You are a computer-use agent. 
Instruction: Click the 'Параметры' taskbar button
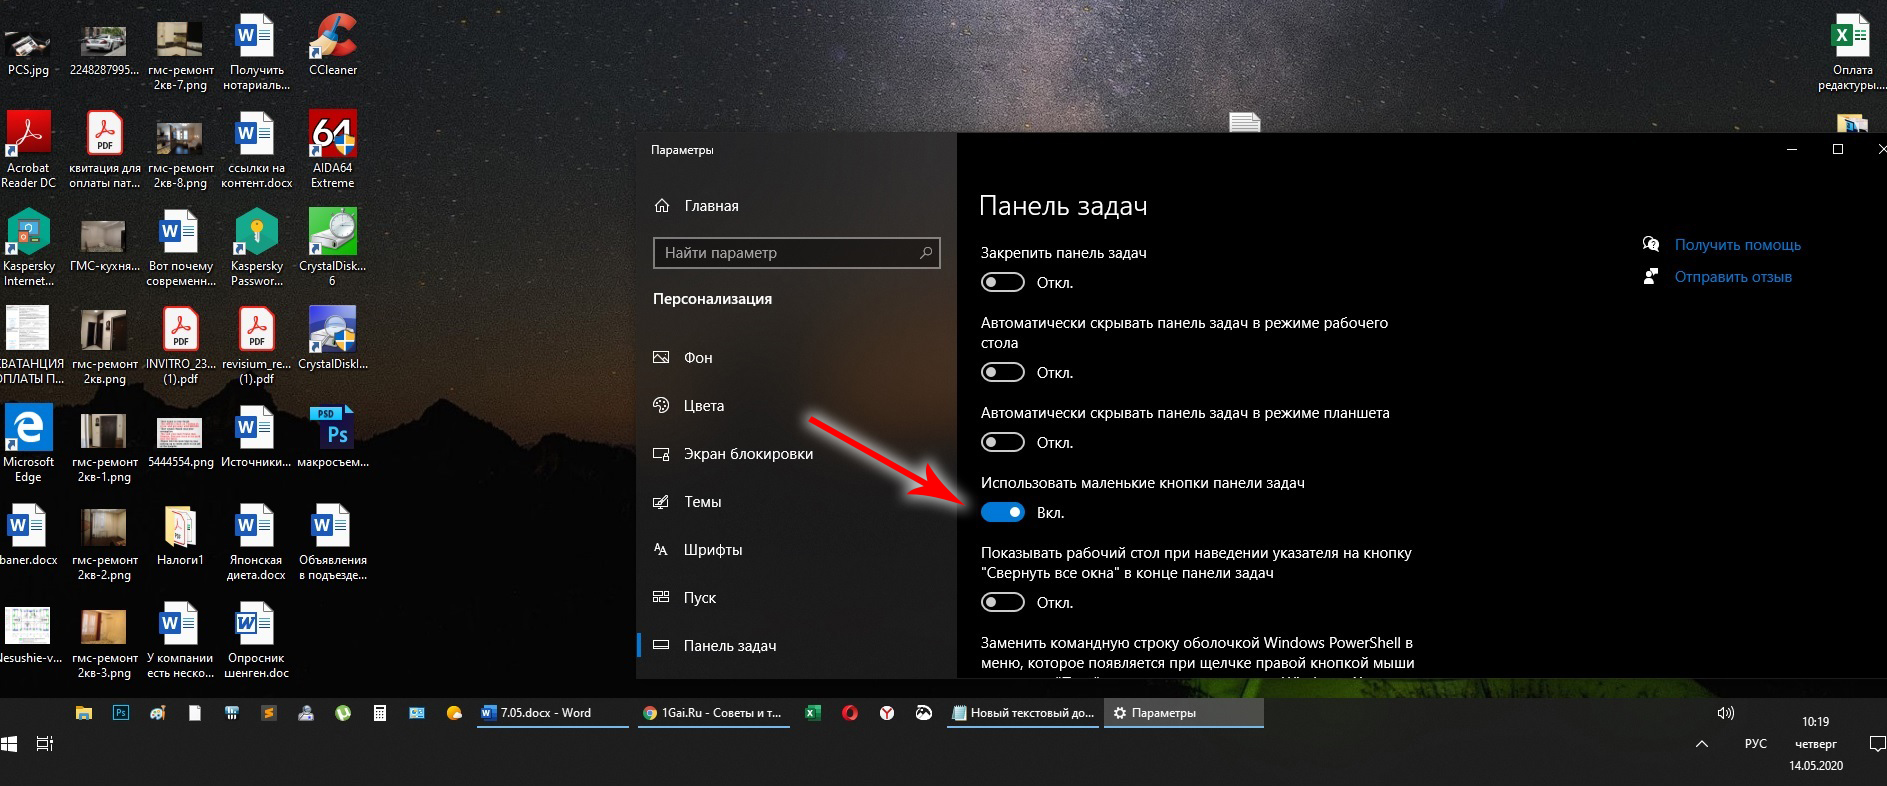click(x=1184, y=713)
